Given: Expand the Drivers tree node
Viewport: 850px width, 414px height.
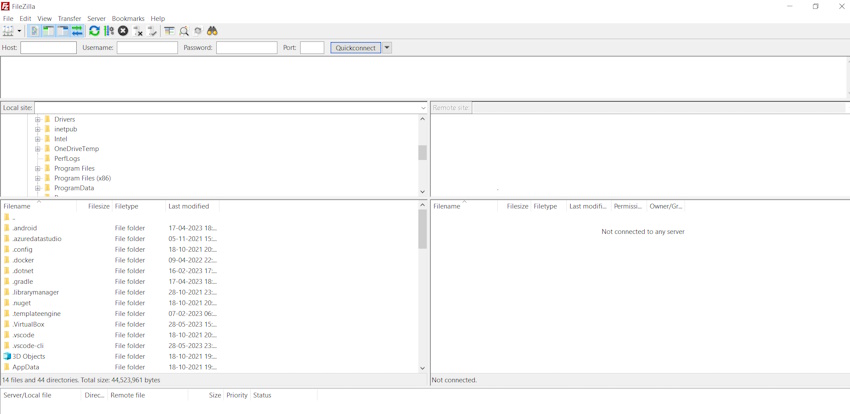Looking at the screenshot, I should pyautogui.click(x=38, y=119).
